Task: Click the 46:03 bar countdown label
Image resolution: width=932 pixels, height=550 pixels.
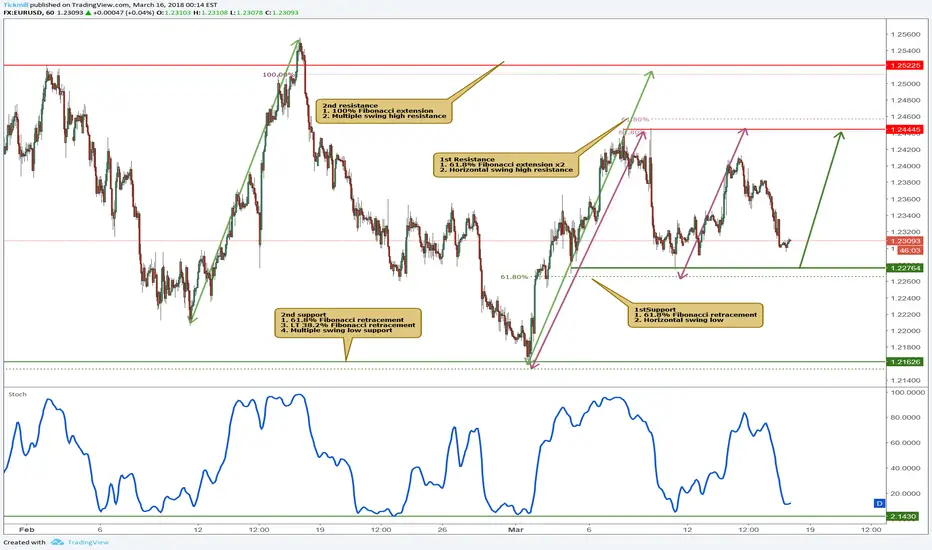Action: tap(910, 251)
